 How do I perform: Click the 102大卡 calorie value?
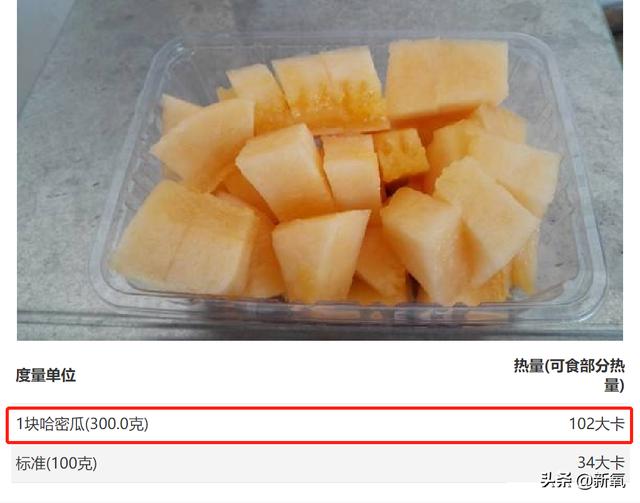[597, 424]
